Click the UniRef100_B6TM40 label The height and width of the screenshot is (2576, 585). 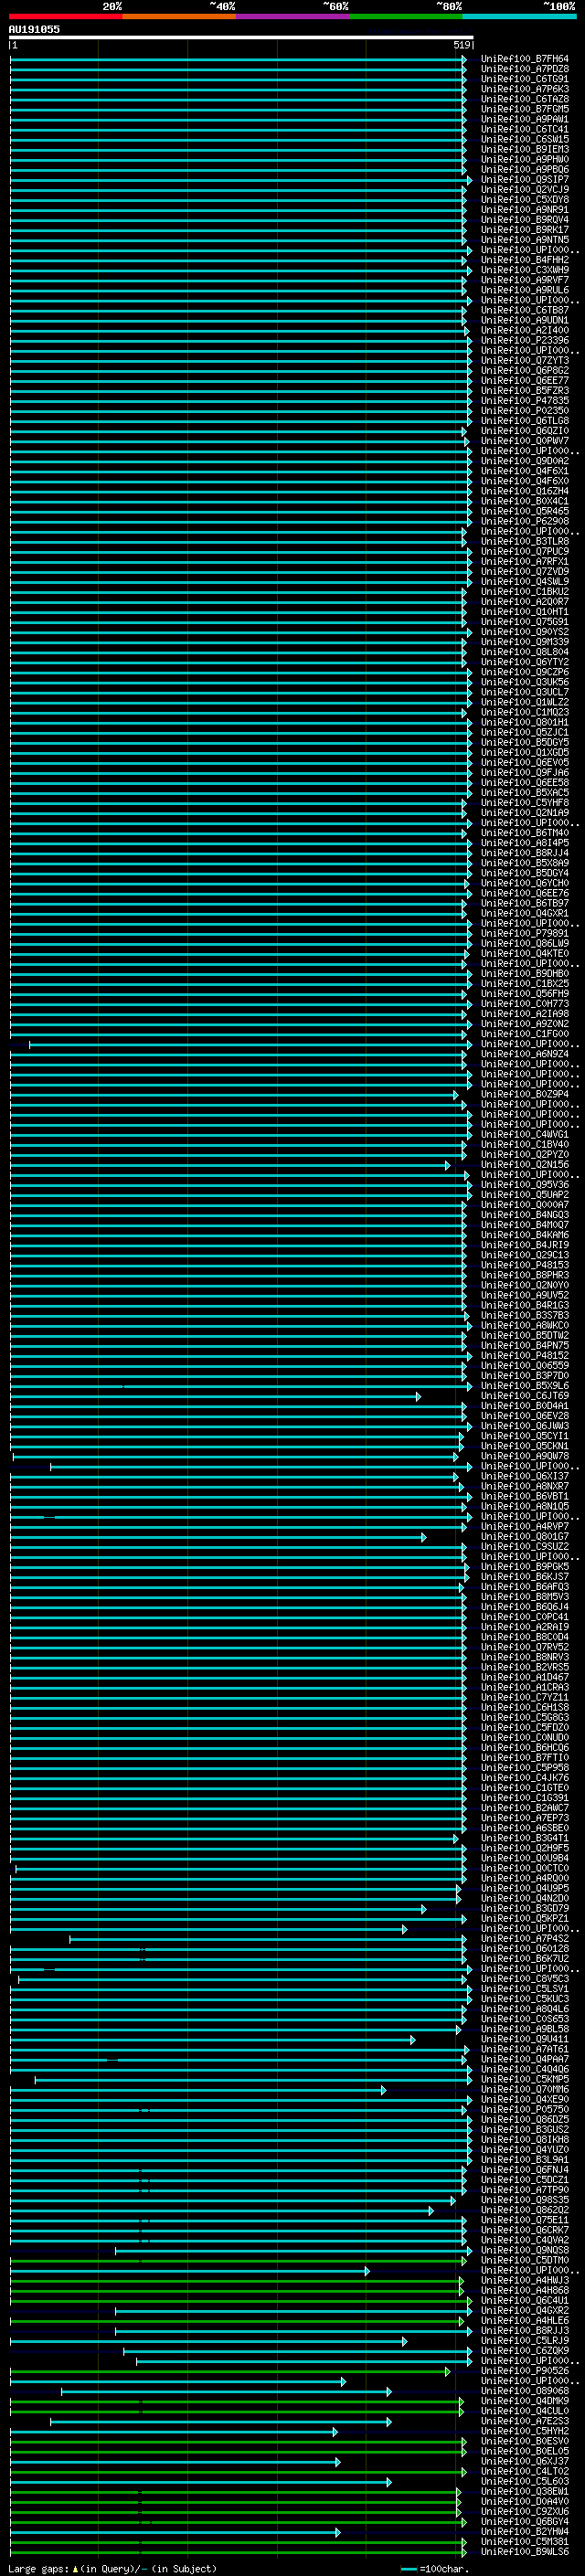pos(524,833)
